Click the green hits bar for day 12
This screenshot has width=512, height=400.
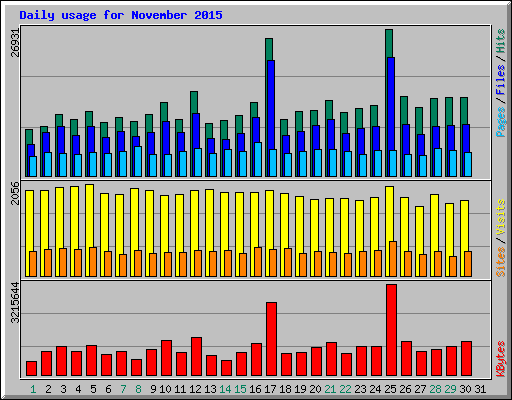tap(194, 102)
